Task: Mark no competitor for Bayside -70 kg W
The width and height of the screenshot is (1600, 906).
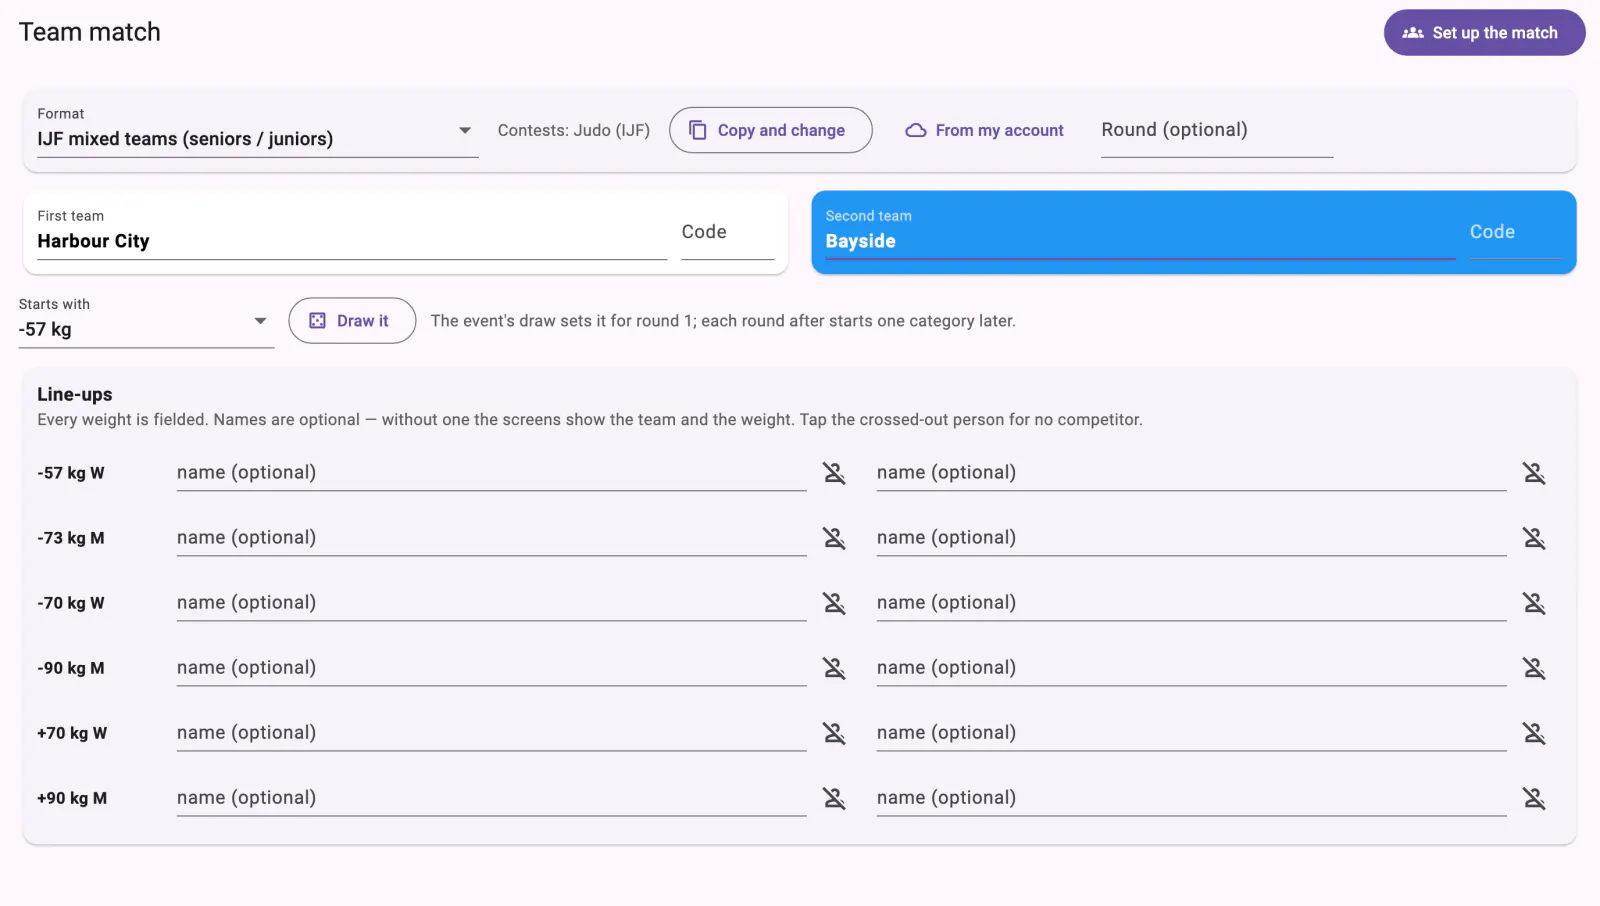Action: [1534, 603]
